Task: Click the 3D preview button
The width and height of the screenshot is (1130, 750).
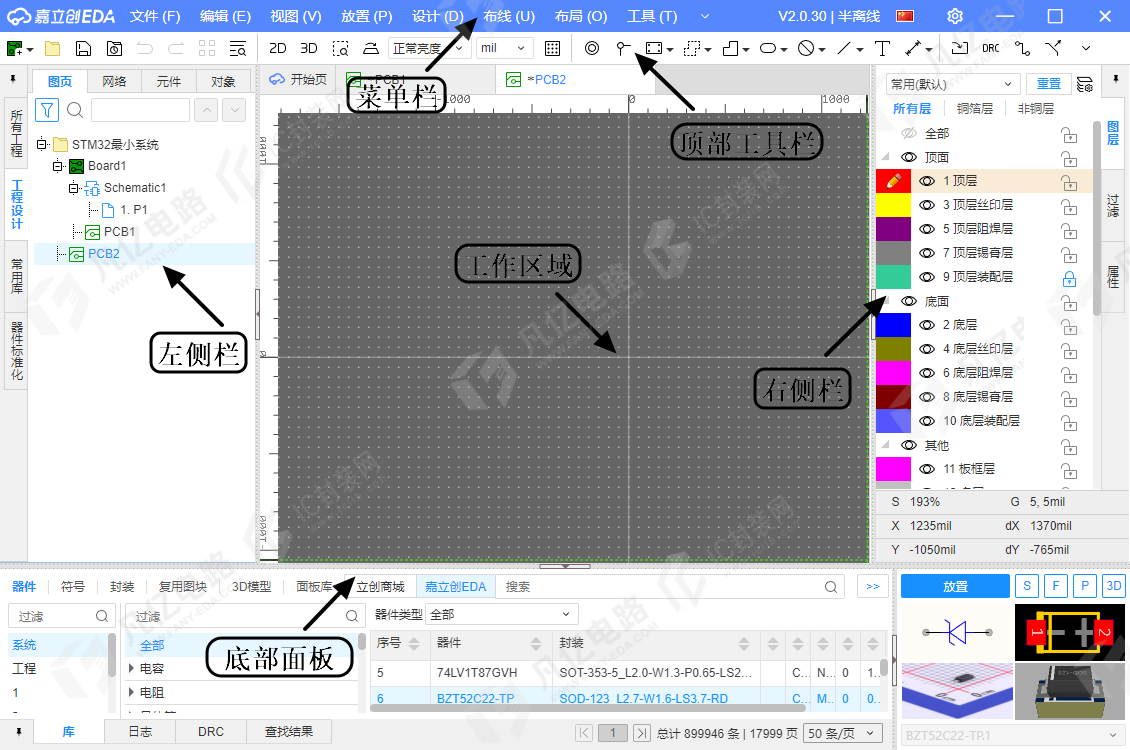Action: pos(1113,586)
